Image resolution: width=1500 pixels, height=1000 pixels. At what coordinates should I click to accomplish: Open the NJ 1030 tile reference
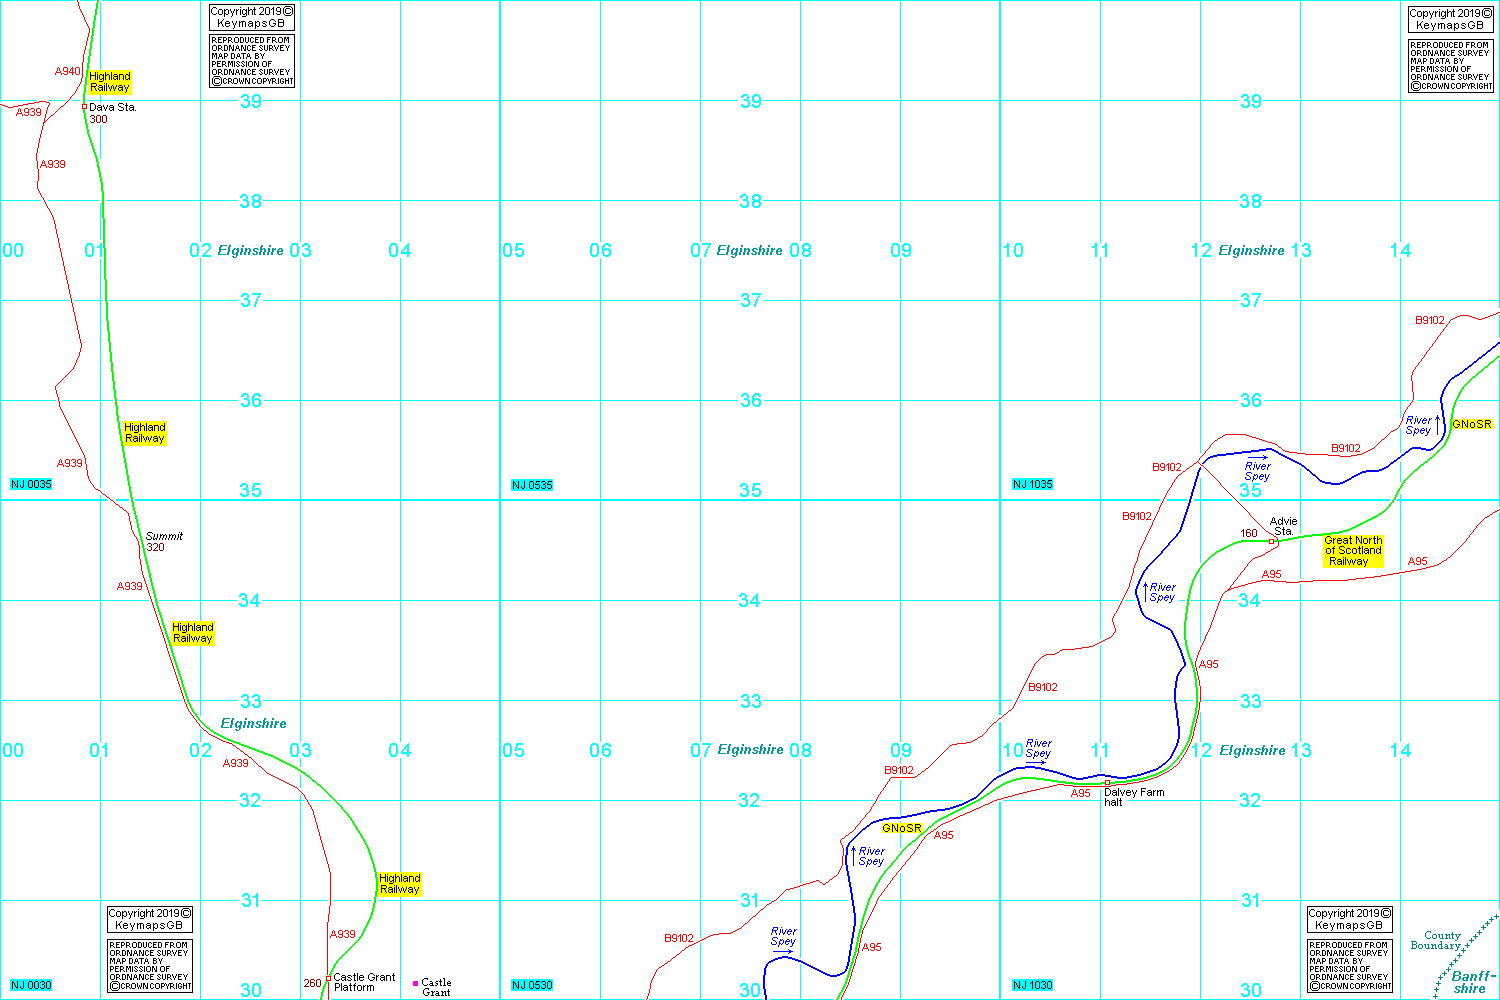1033,986
